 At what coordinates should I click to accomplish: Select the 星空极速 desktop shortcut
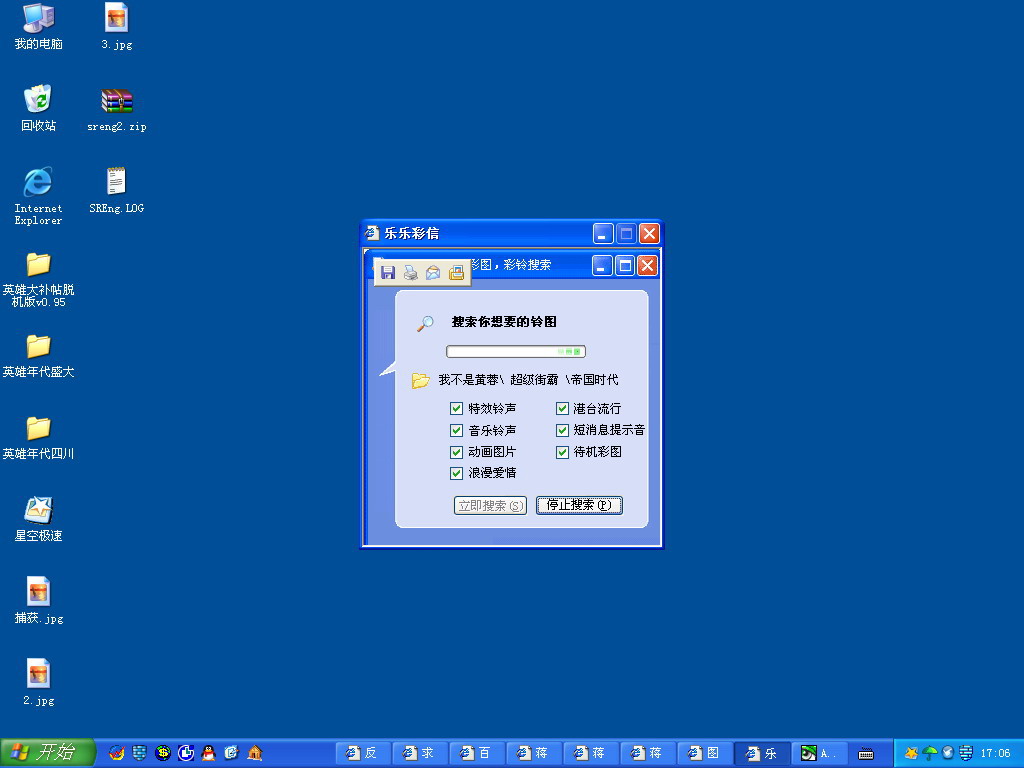38,510
